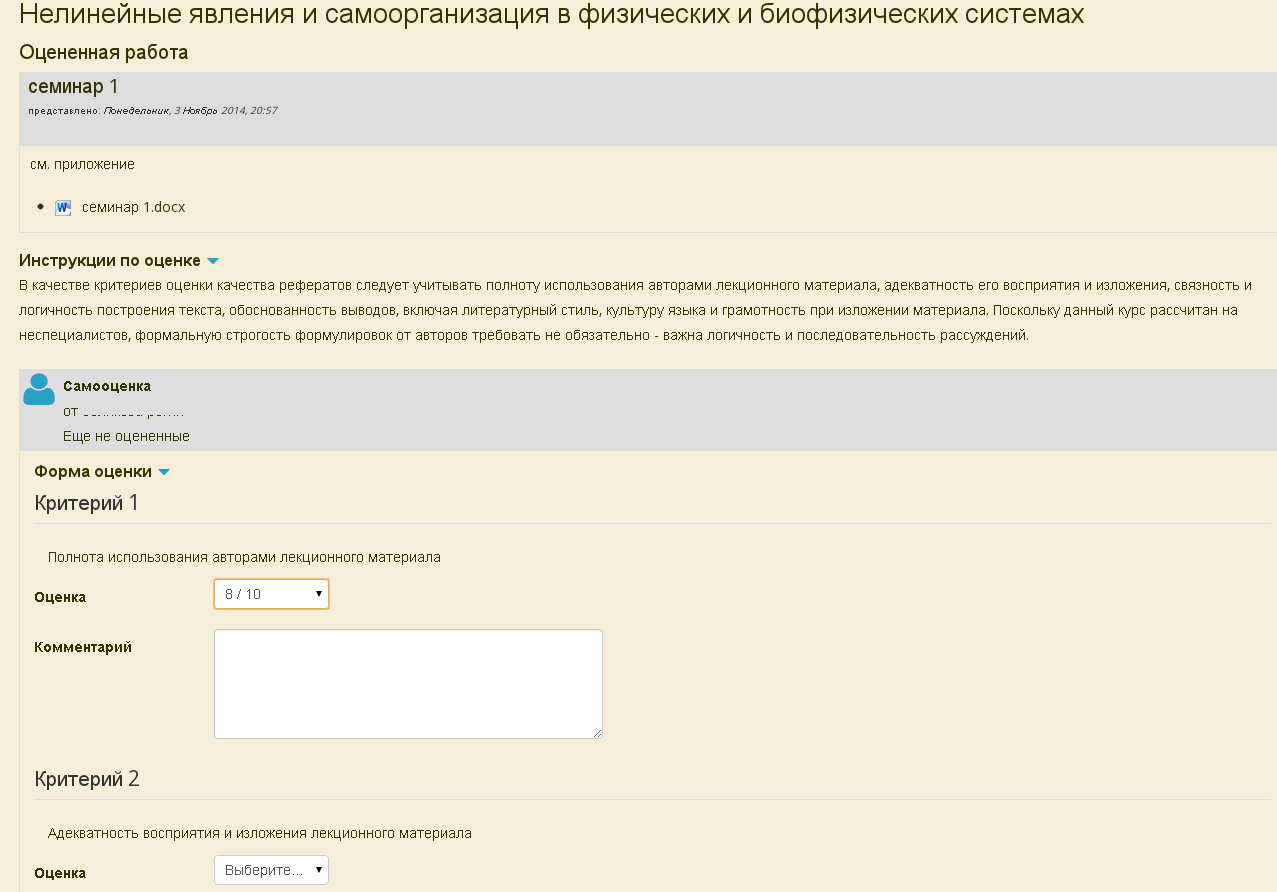Open the семинар 1.docx attachment link
Image resolution: width=1277 pixels, height=892 pixels.
[133, 208]
